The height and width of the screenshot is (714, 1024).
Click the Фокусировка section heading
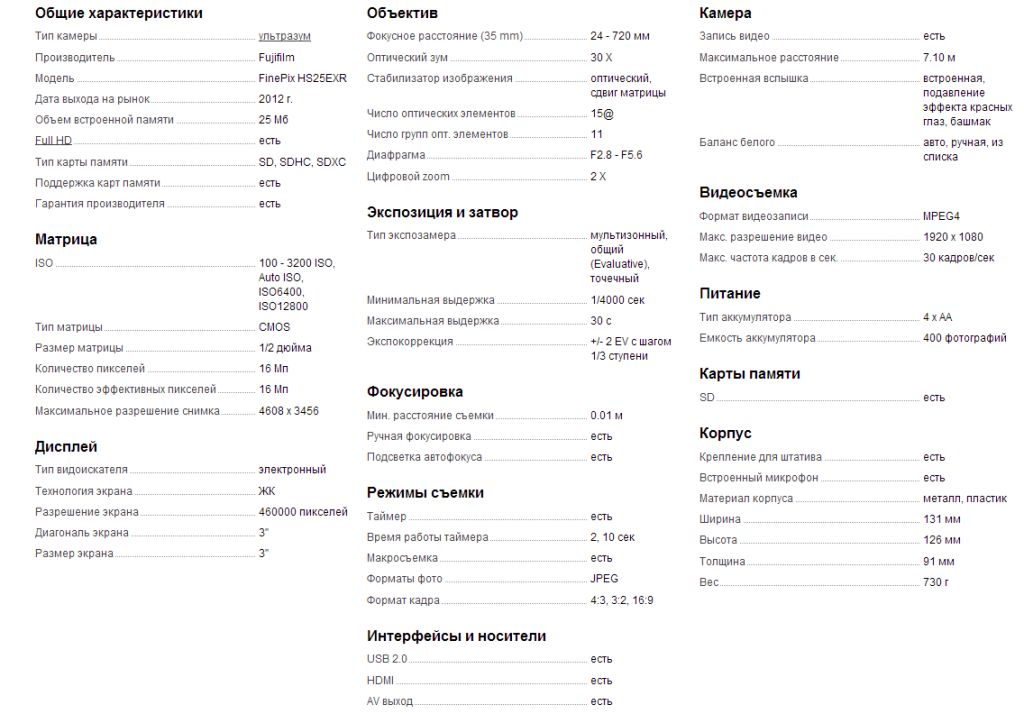pos(415,392)
